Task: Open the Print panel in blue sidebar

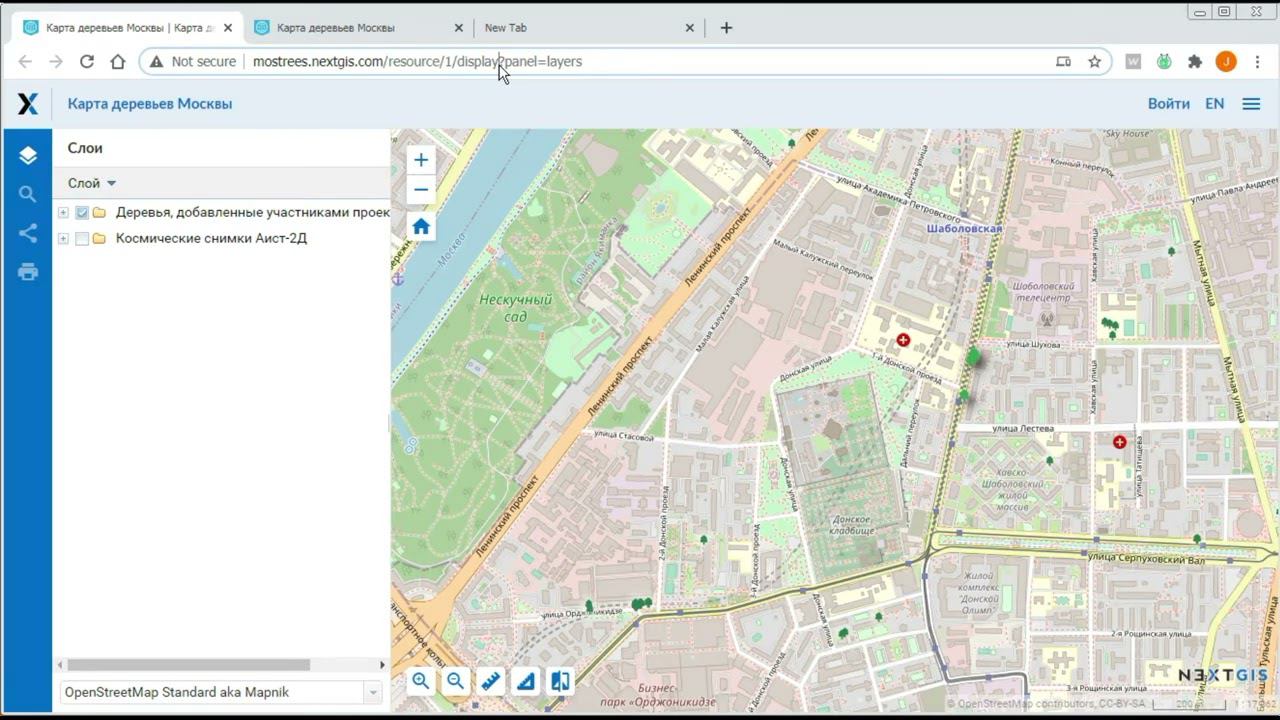Action: click(27, 272)
